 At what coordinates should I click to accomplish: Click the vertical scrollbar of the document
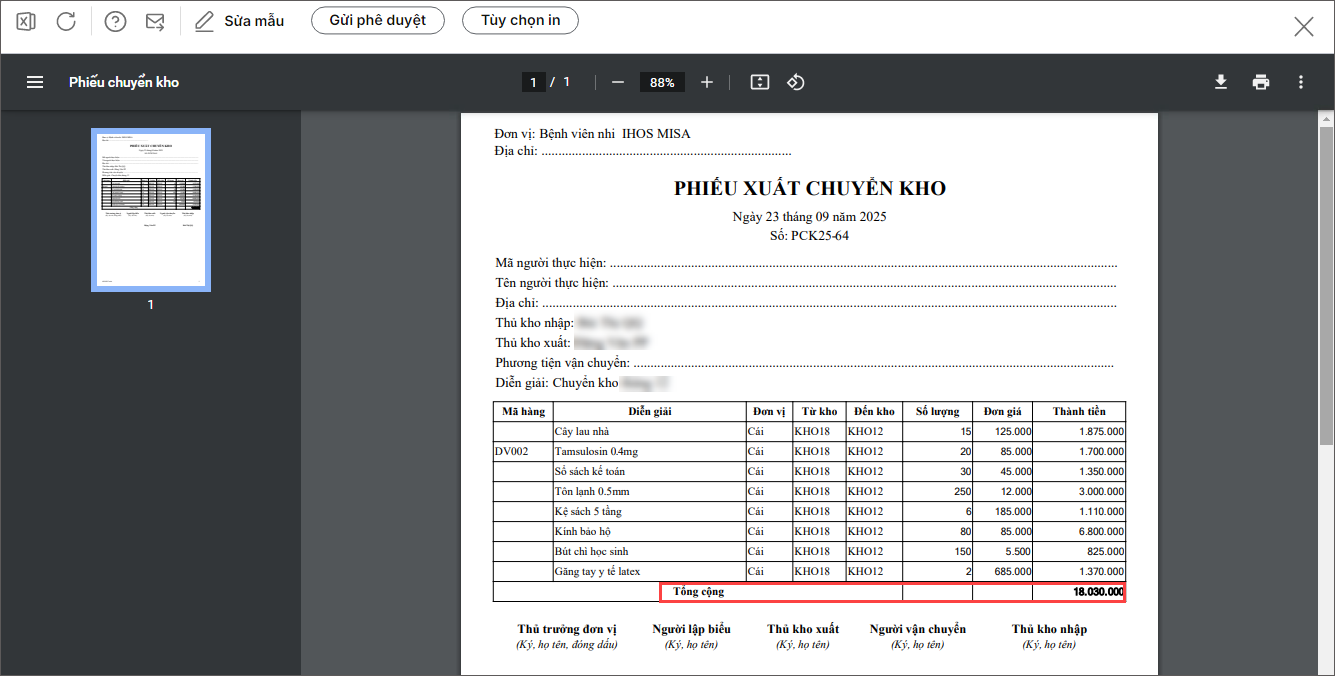click(x=1328, y=280)
